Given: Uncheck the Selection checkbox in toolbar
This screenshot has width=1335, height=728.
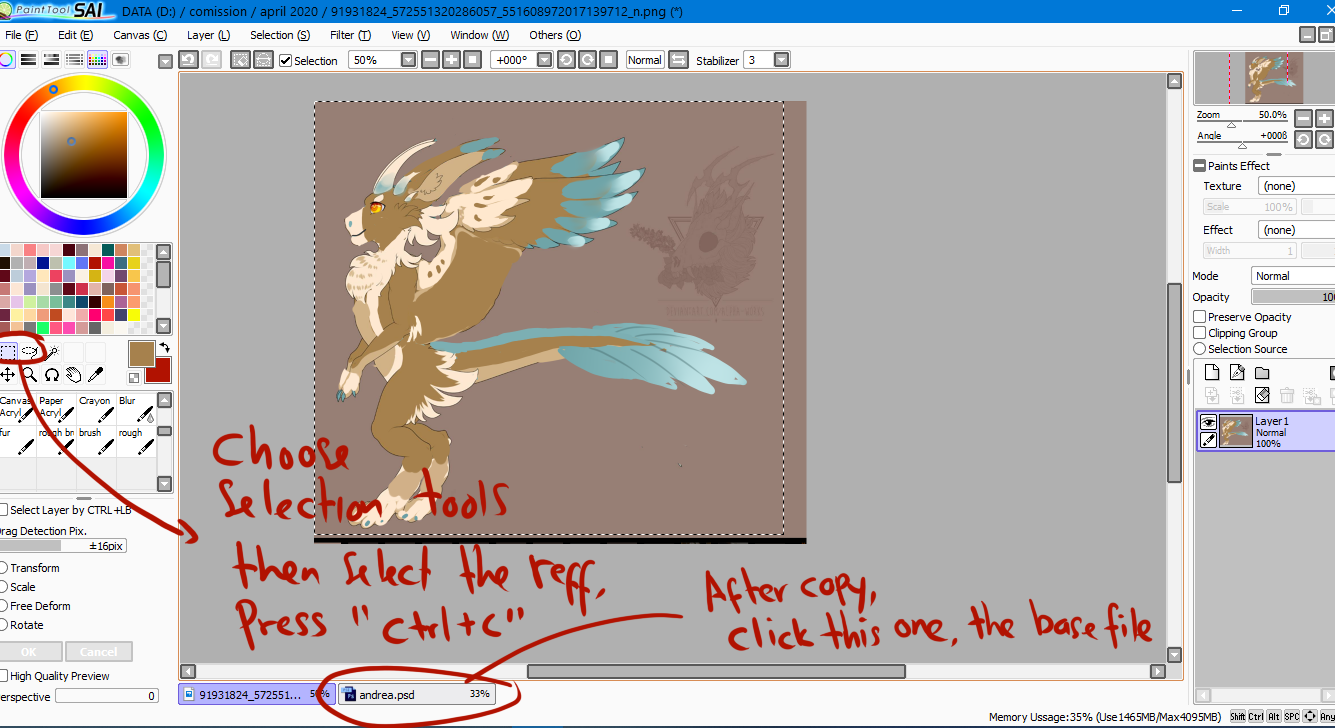Looking at the screenshot, I should (285, 61).
